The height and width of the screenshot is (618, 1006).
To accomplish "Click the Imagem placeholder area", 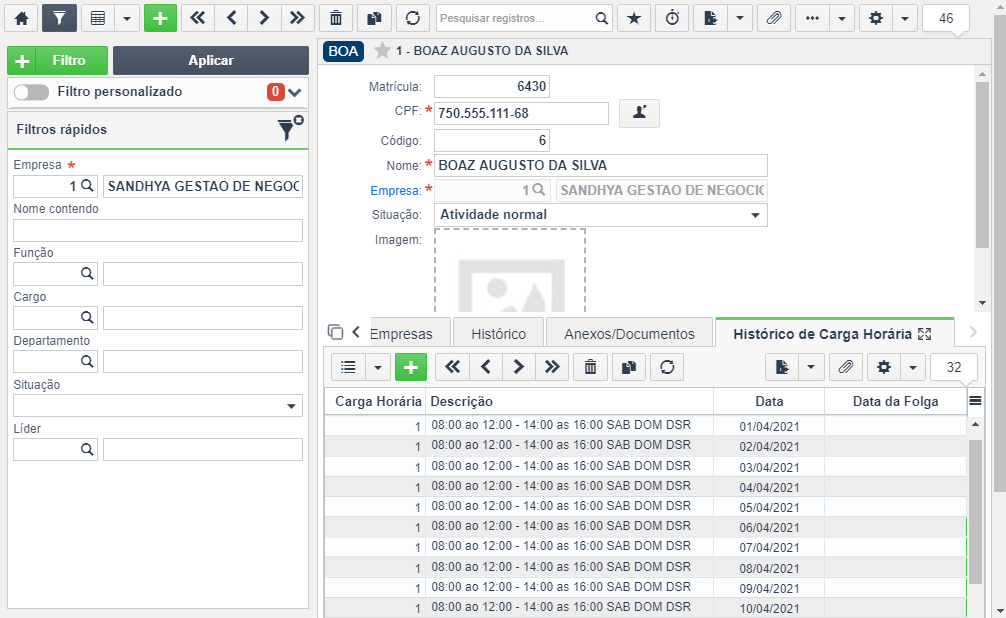I will pyautogui.click(x=510, y=271).
